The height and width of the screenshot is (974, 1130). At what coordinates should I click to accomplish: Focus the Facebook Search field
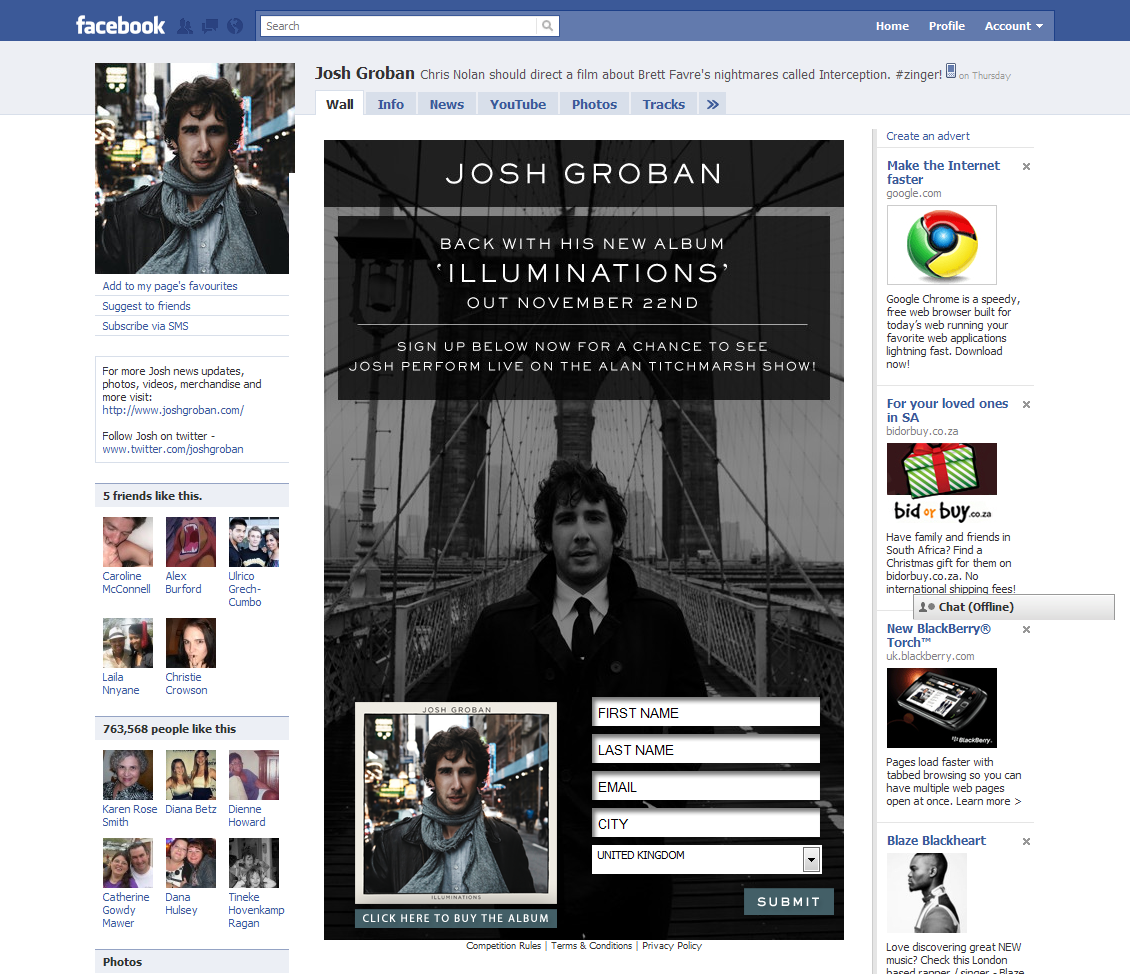click(x=399, y=26)
